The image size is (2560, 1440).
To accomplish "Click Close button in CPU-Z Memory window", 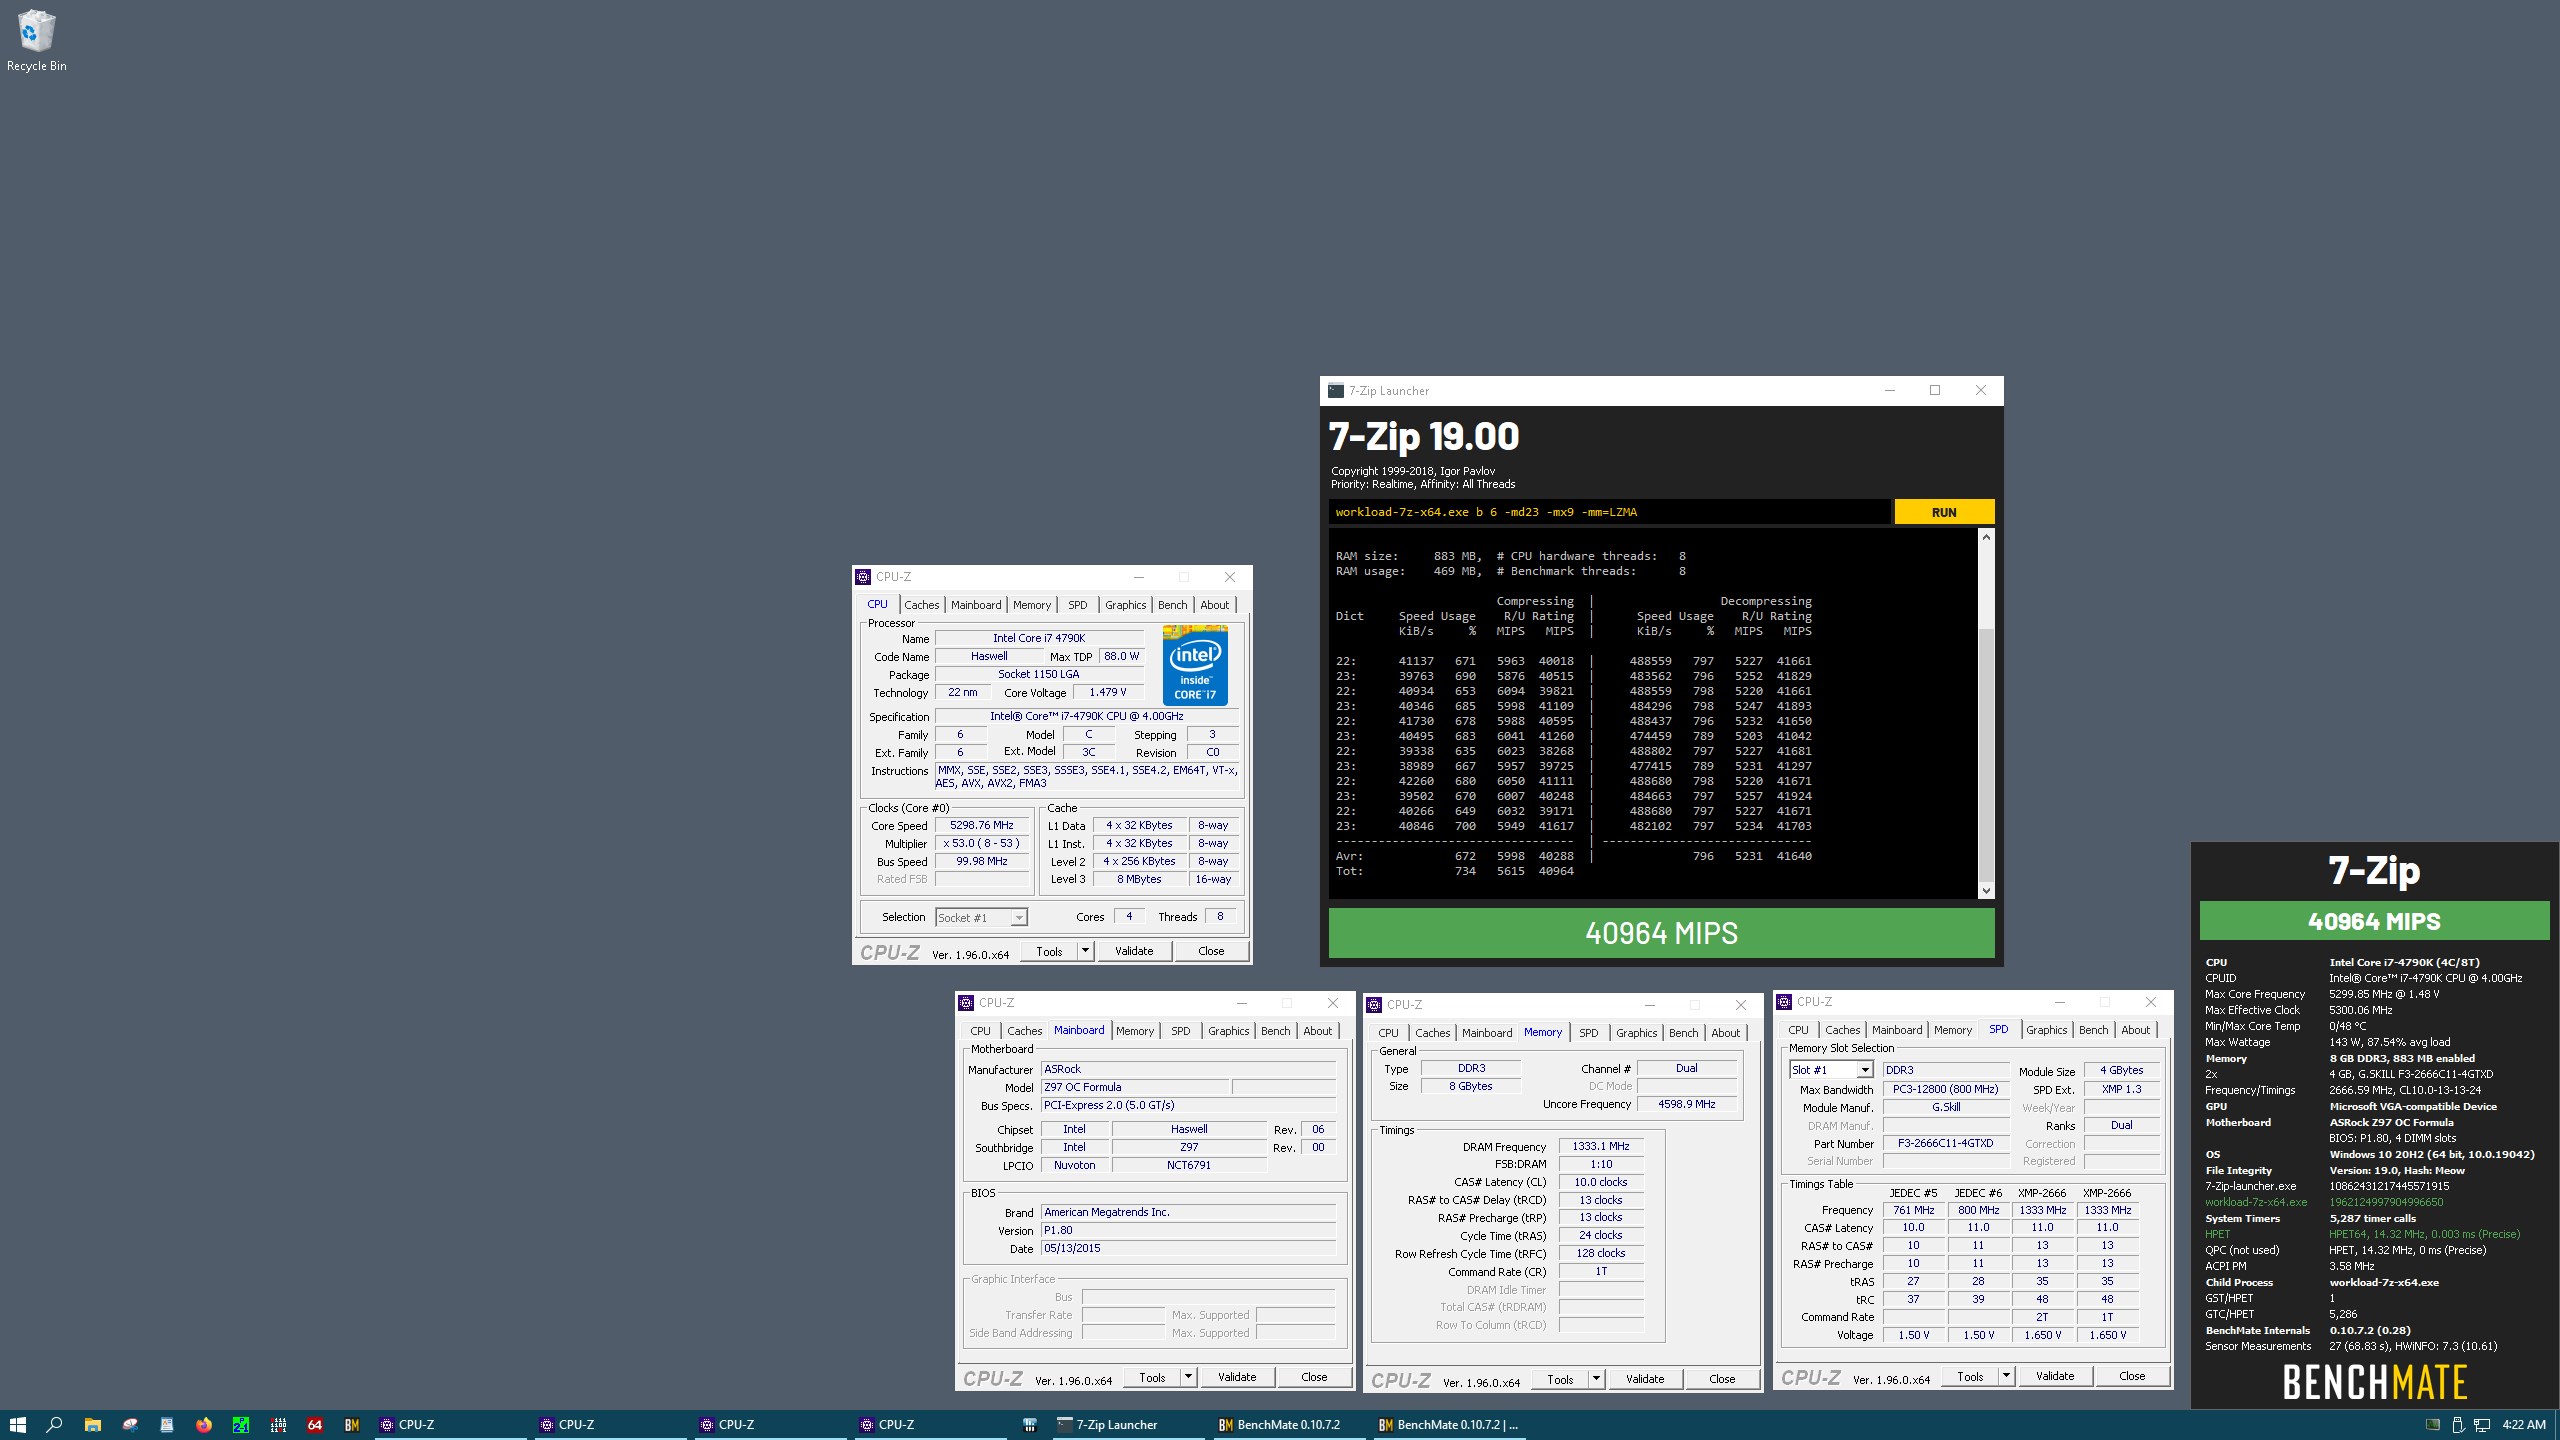I will 1722,1379.
